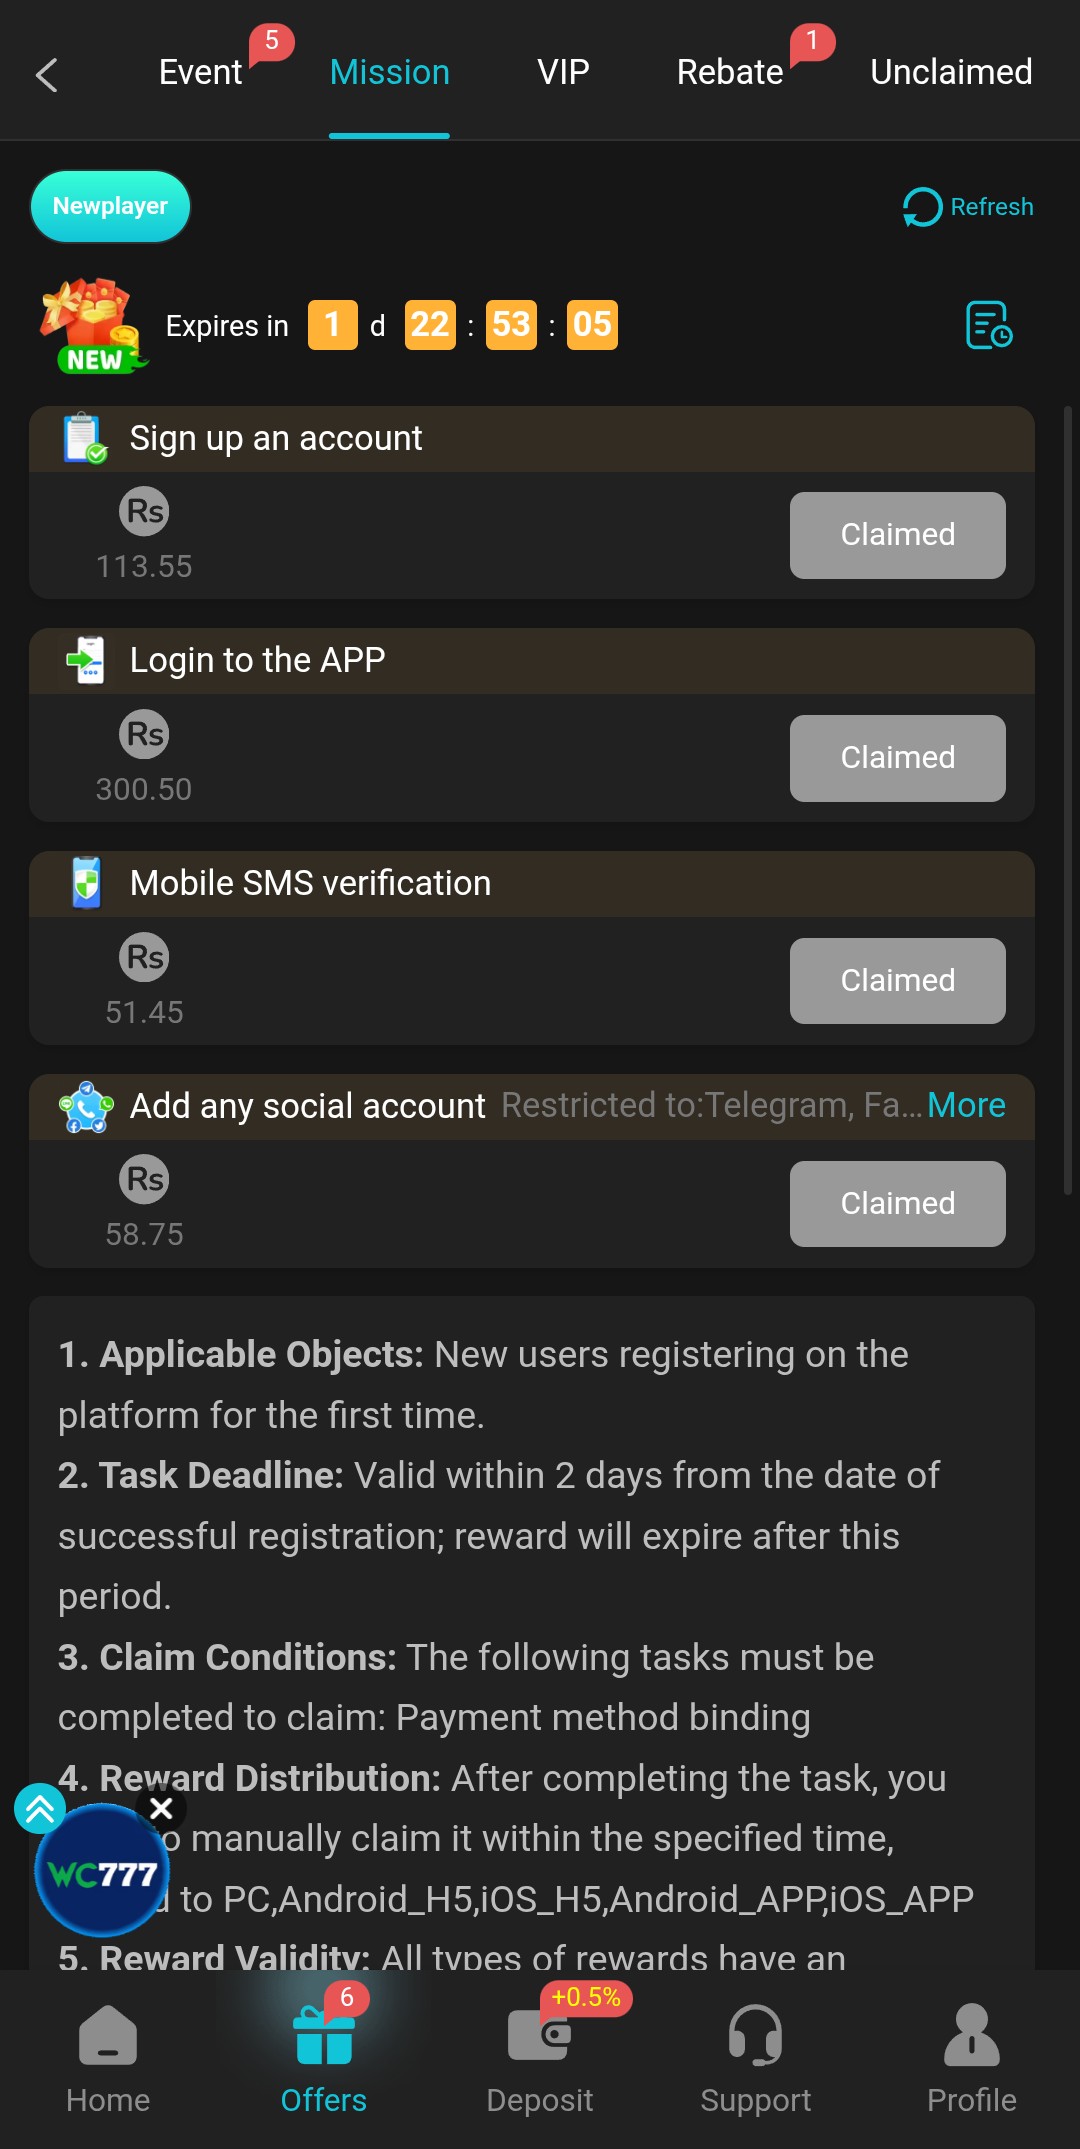
Task: Open the Rebate tab
Action: (729, 72)
